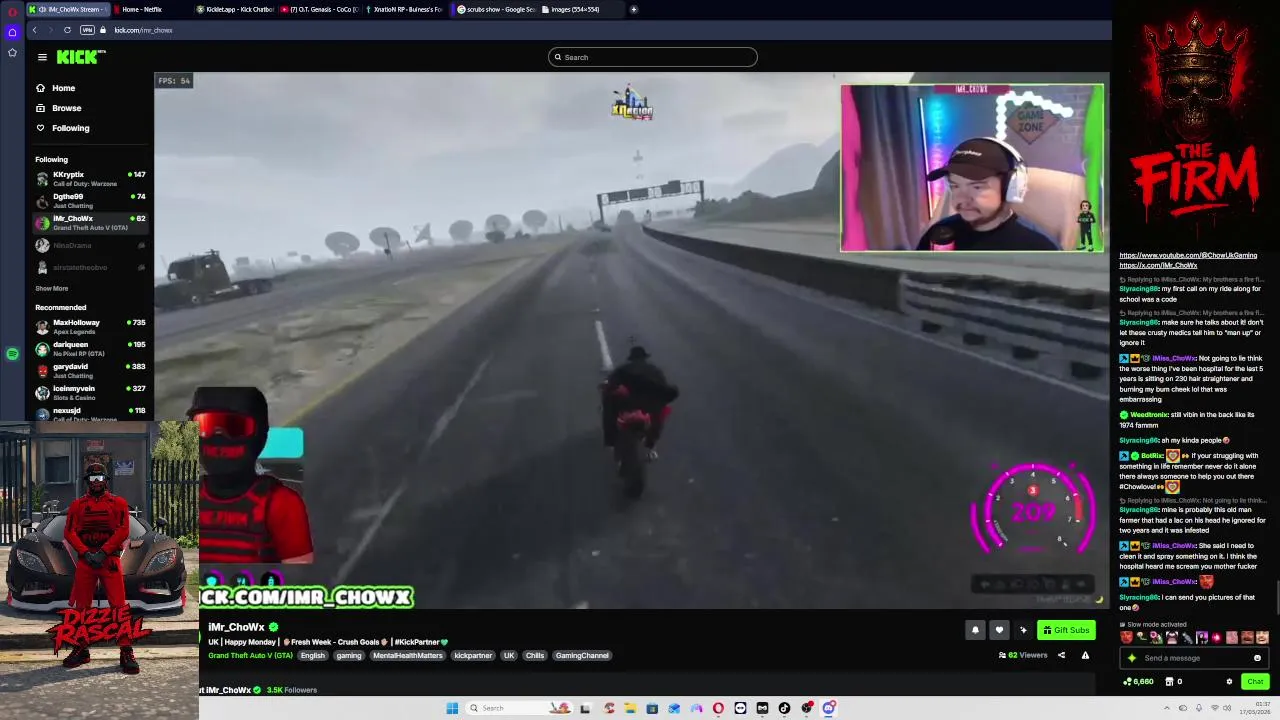The width and height of the screenshot is (1280, 720).
Task: Select the first quick emote below slow mode
Action: click(1126, 637)
